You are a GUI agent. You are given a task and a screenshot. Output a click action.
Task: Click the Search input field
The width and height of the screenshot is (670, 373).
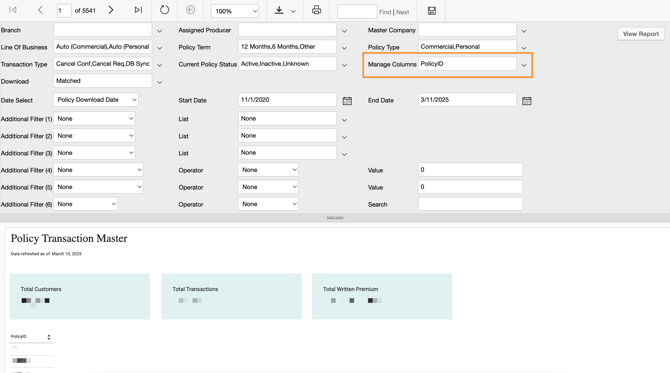click(470, 204)
